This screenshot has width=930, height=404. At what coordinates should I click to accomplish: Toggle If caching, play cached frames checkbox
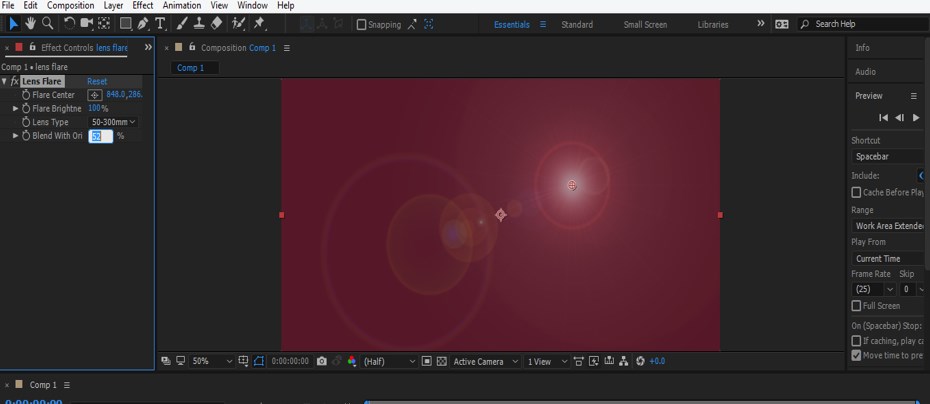pyautogui.click(x=856, y=341)
